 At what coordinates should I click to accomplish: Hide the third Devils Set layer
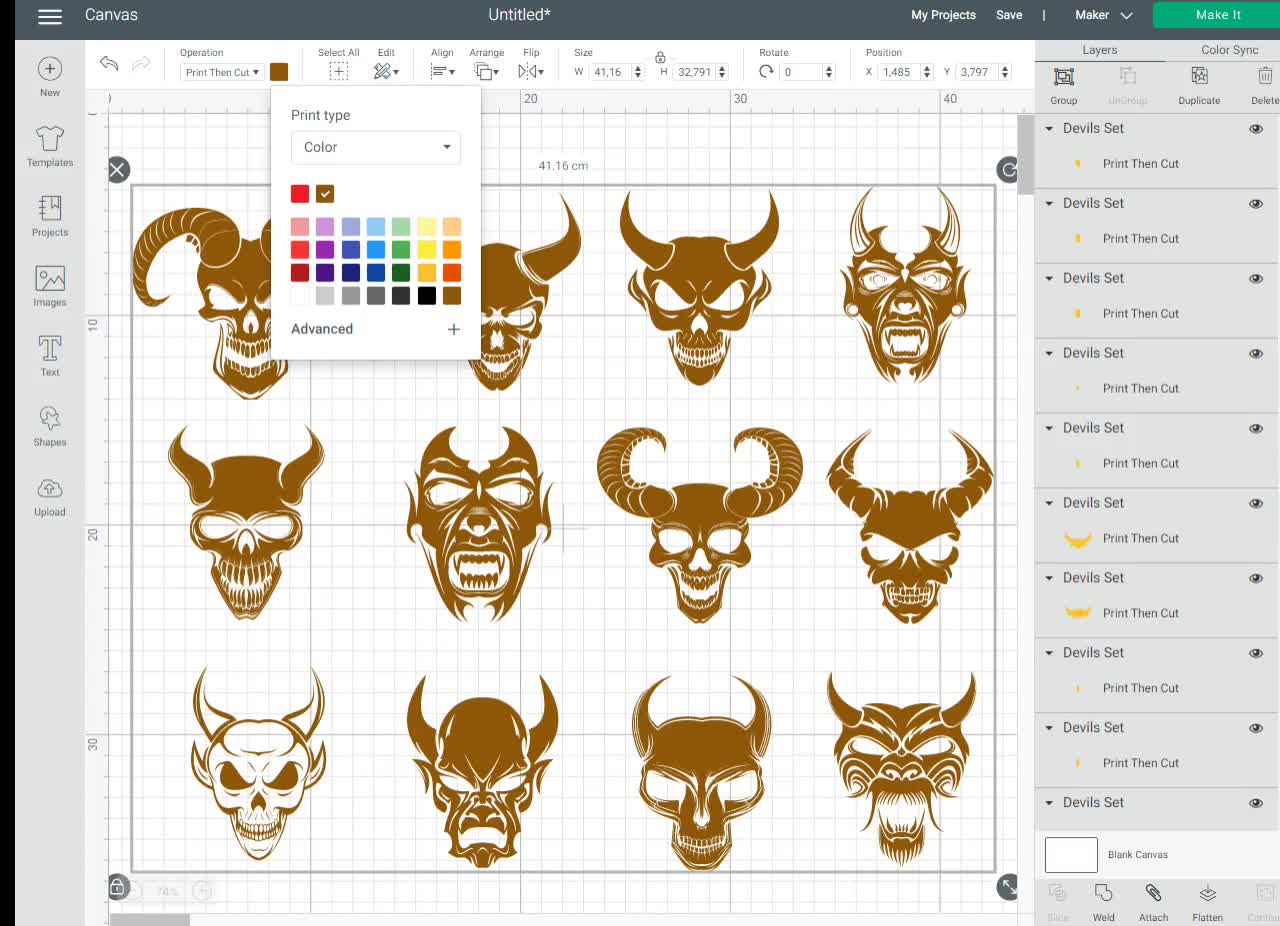coord(1256,279)
